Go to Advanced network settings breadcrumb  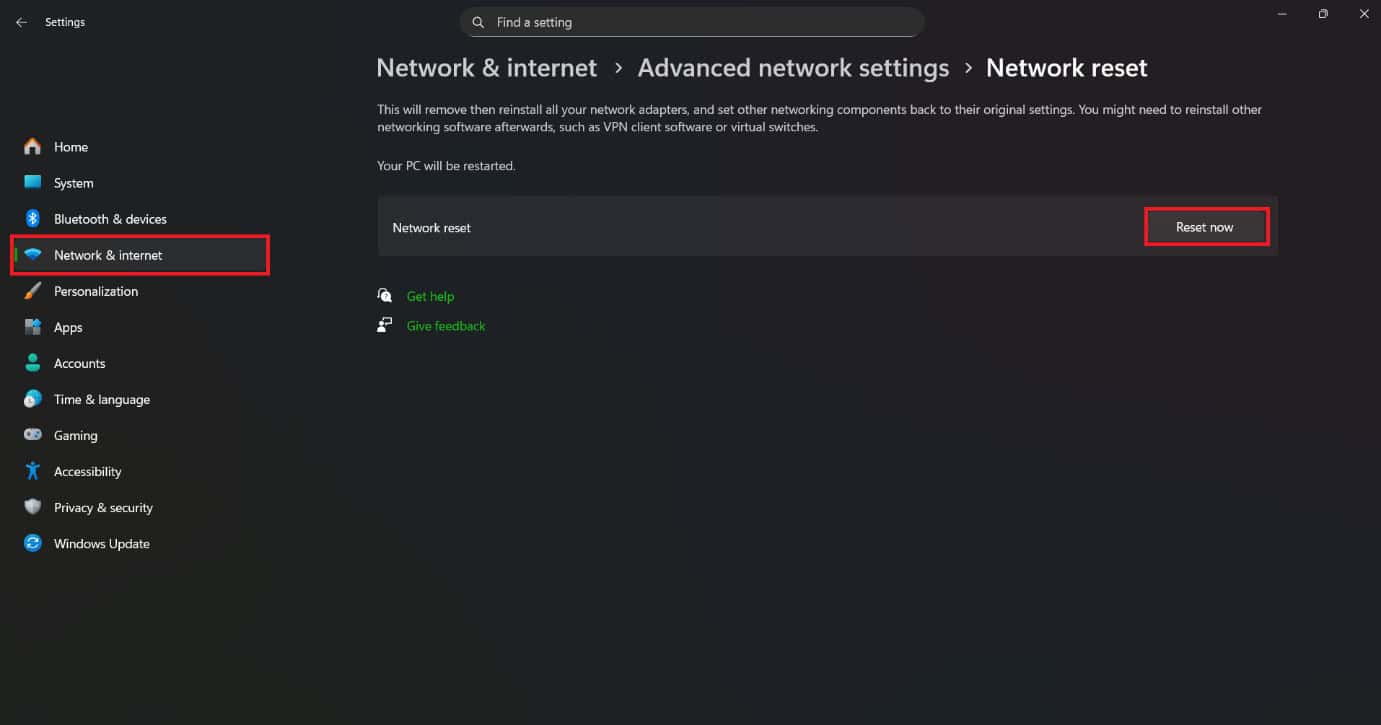[793, 68]
